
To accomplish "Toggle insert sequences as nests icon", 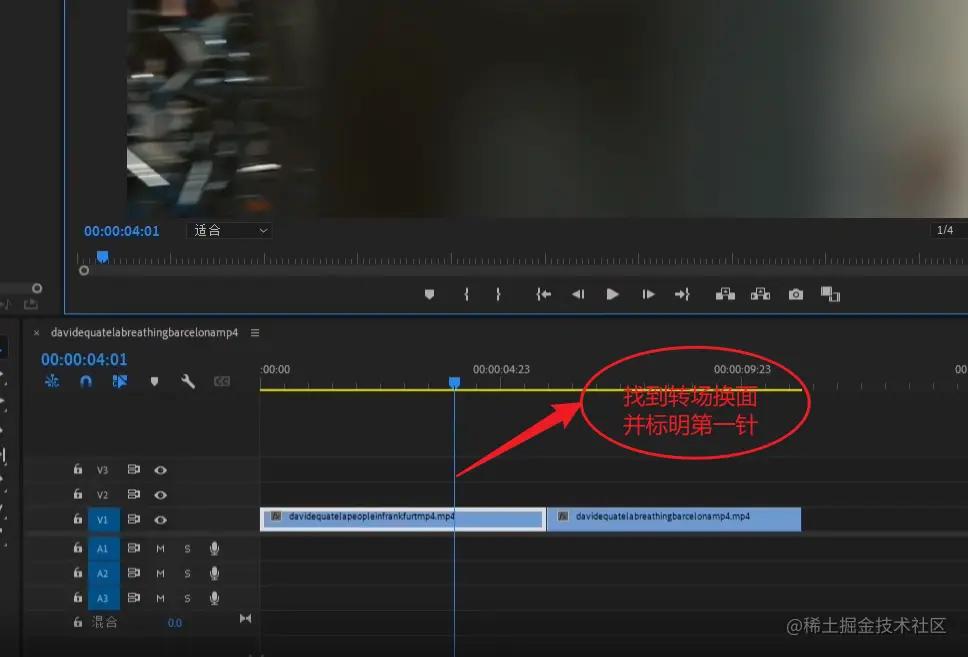I will point(52,382).
